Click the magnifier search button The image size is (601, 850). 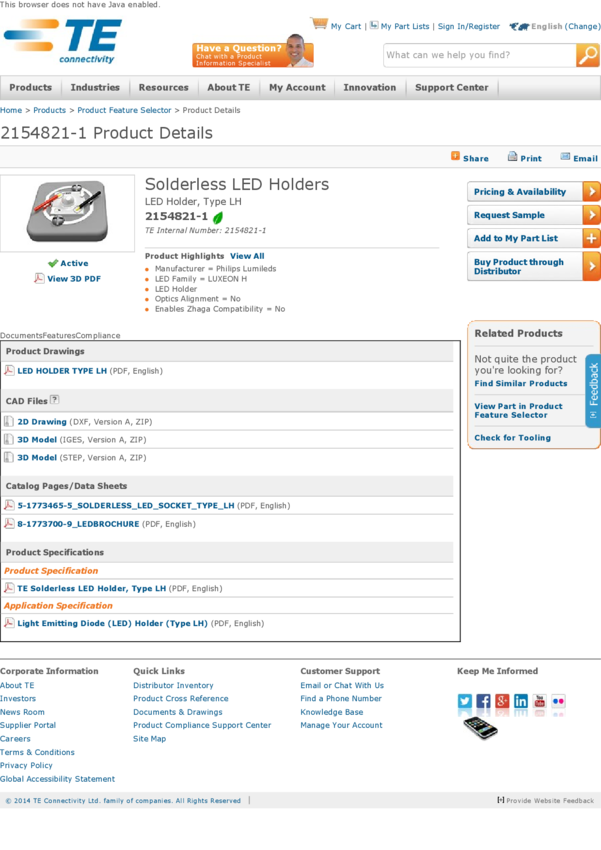tap(587, 55)
